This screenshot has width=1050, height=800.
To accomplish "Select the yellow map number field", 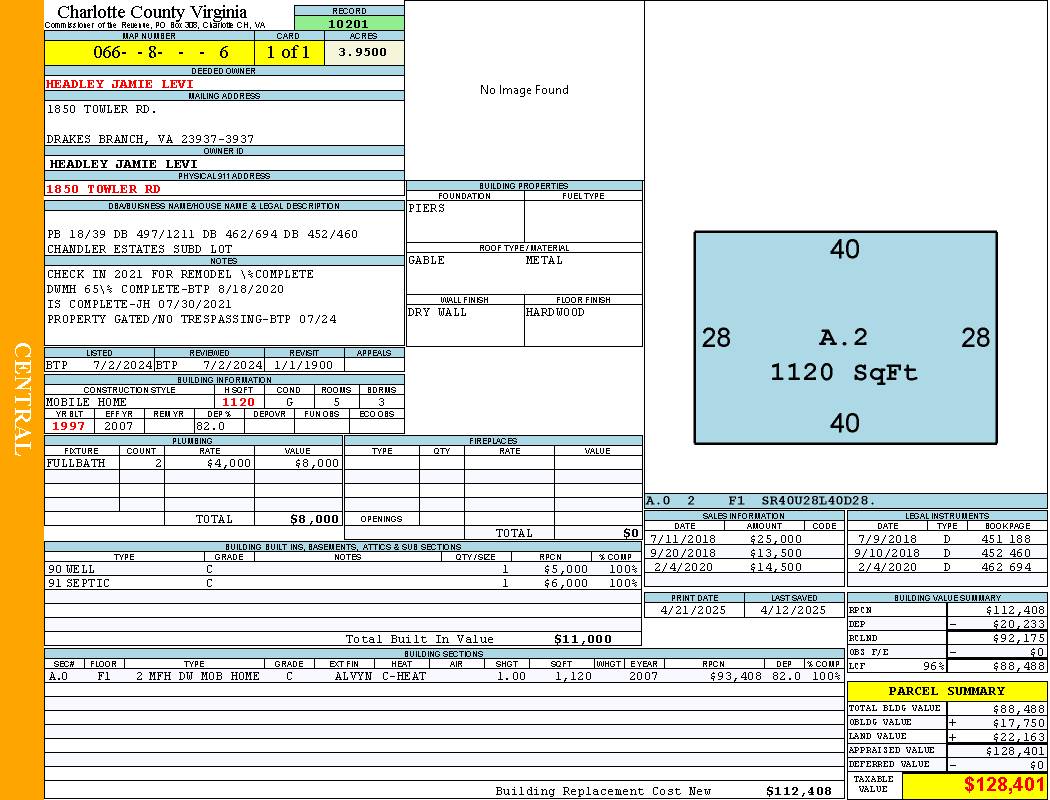I will coord(148,52).
